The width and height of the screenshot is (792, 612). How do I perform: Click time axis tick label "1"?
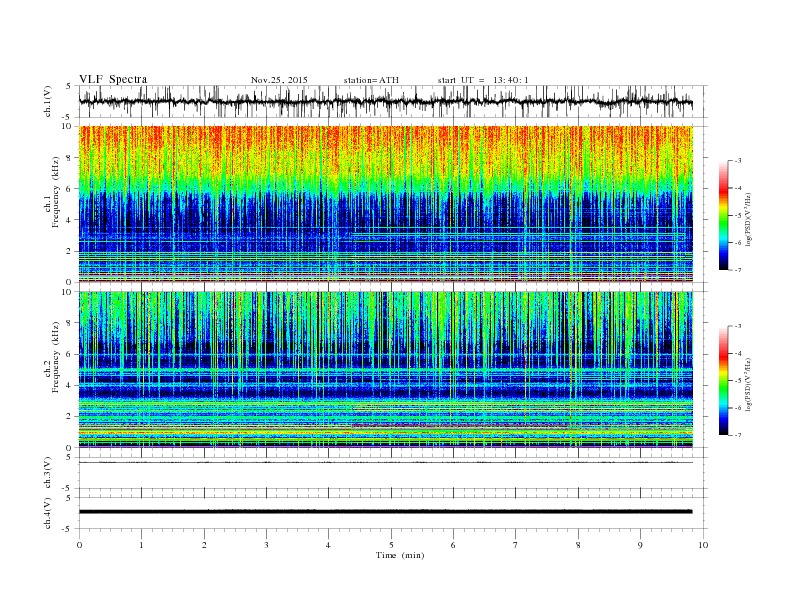[141, 545]
